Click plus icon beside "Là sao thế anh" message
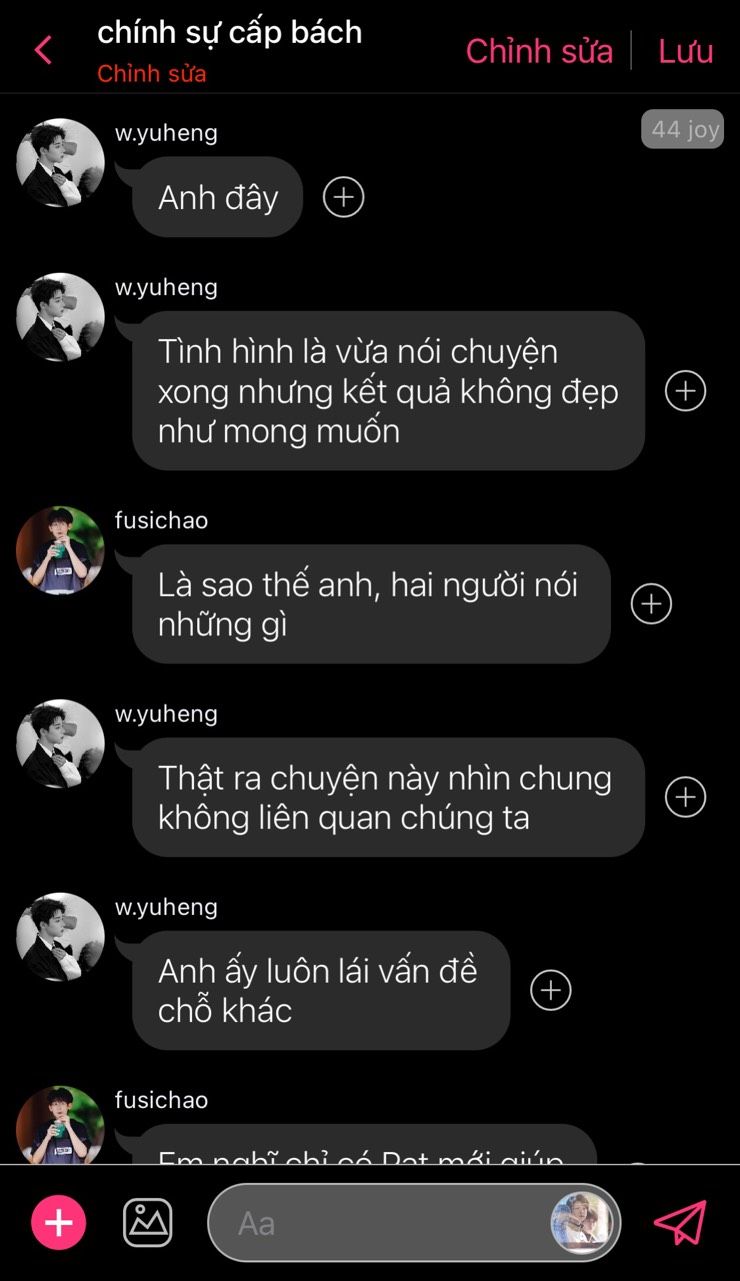 coord(652,603)
